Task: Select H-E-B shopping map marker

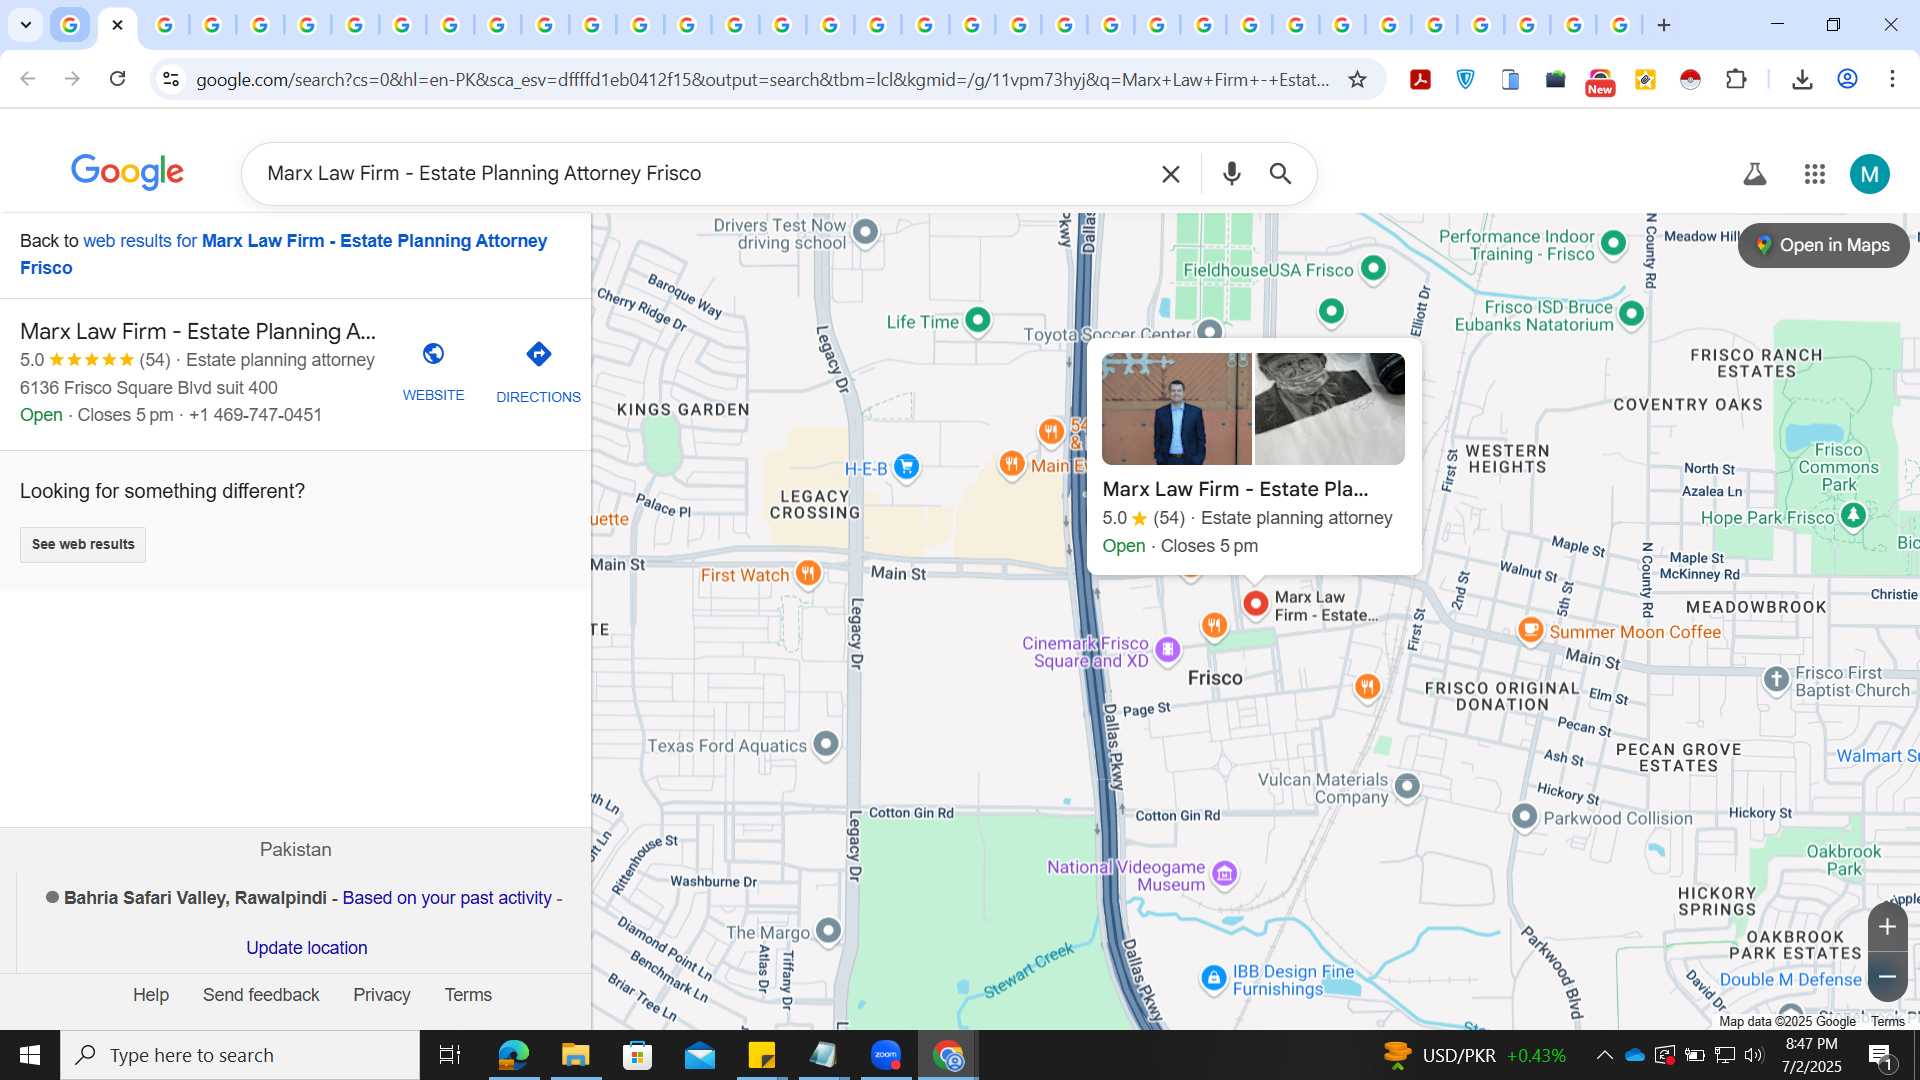Action: (907, 467)
